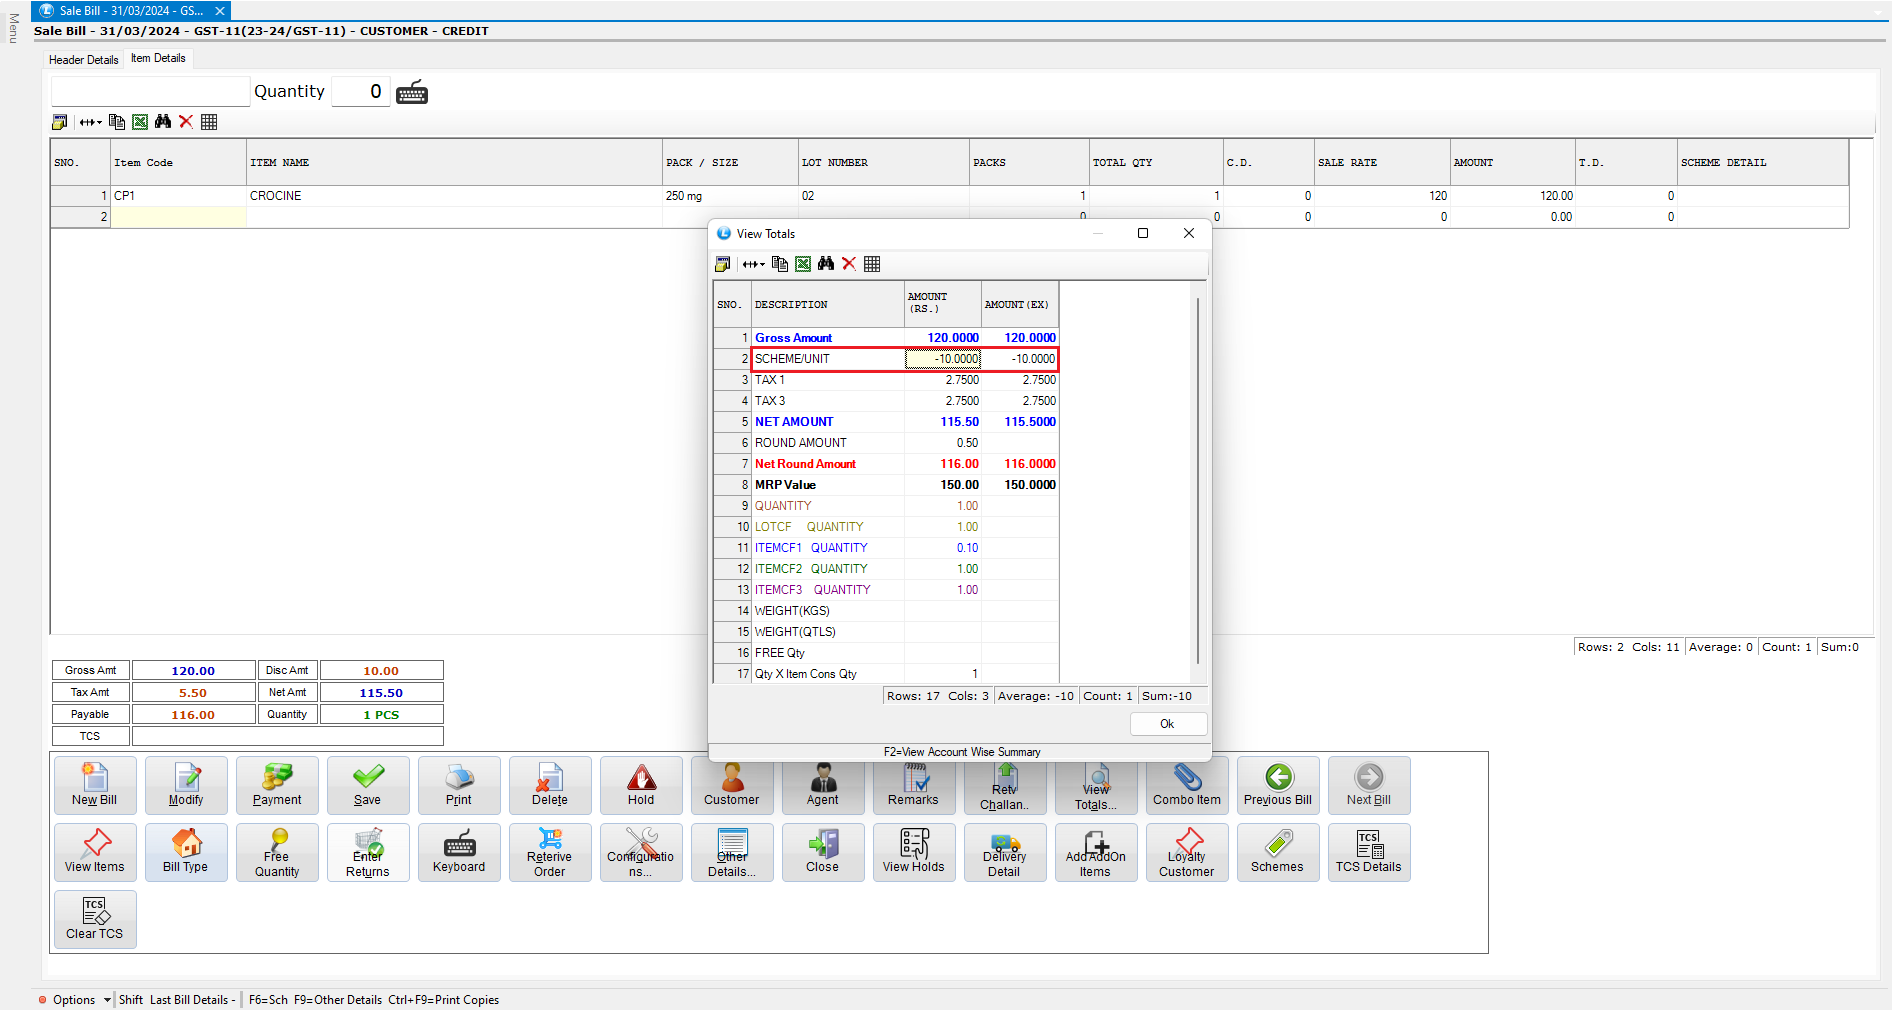Open the Schemes button
This screenshot has height=1010, width=1892.
pos(1277,852)
